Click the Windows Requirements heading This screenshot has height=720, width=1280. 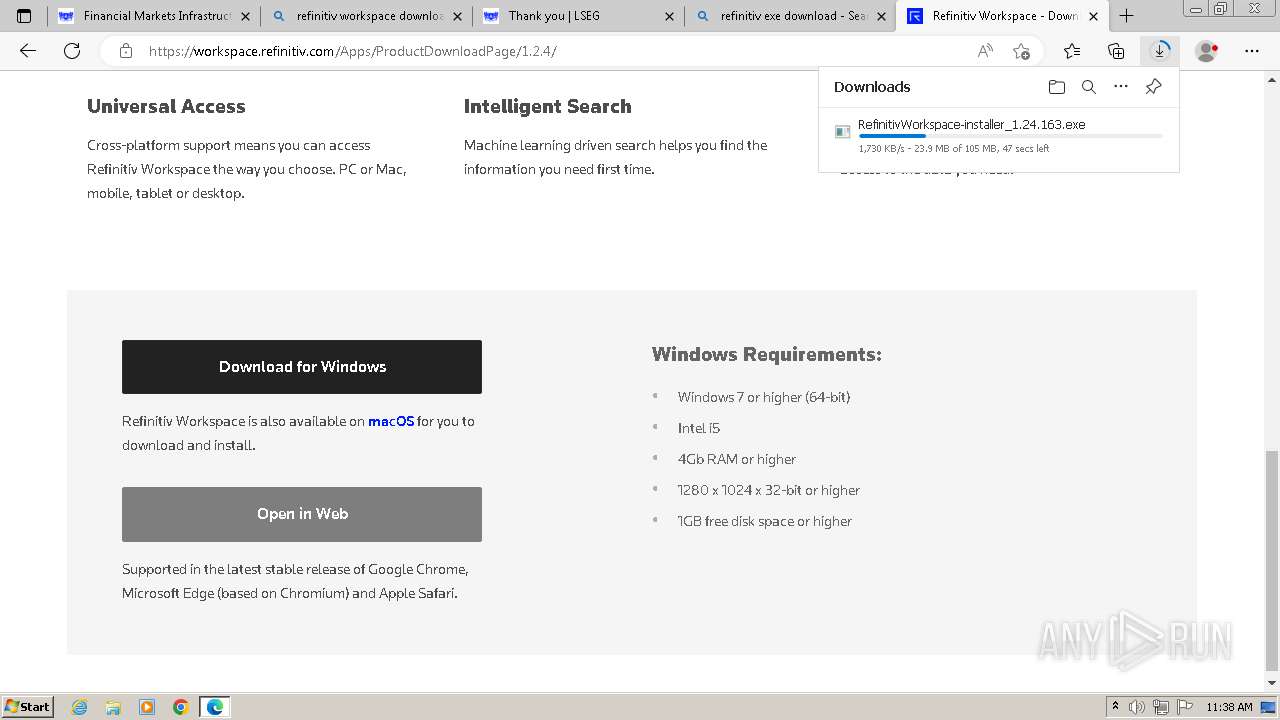pyautogui.click(x=767, y=354)
